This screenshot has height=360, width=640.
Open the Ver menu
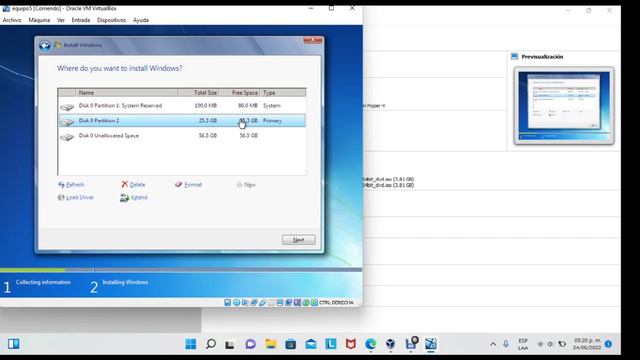click(61, 20)
